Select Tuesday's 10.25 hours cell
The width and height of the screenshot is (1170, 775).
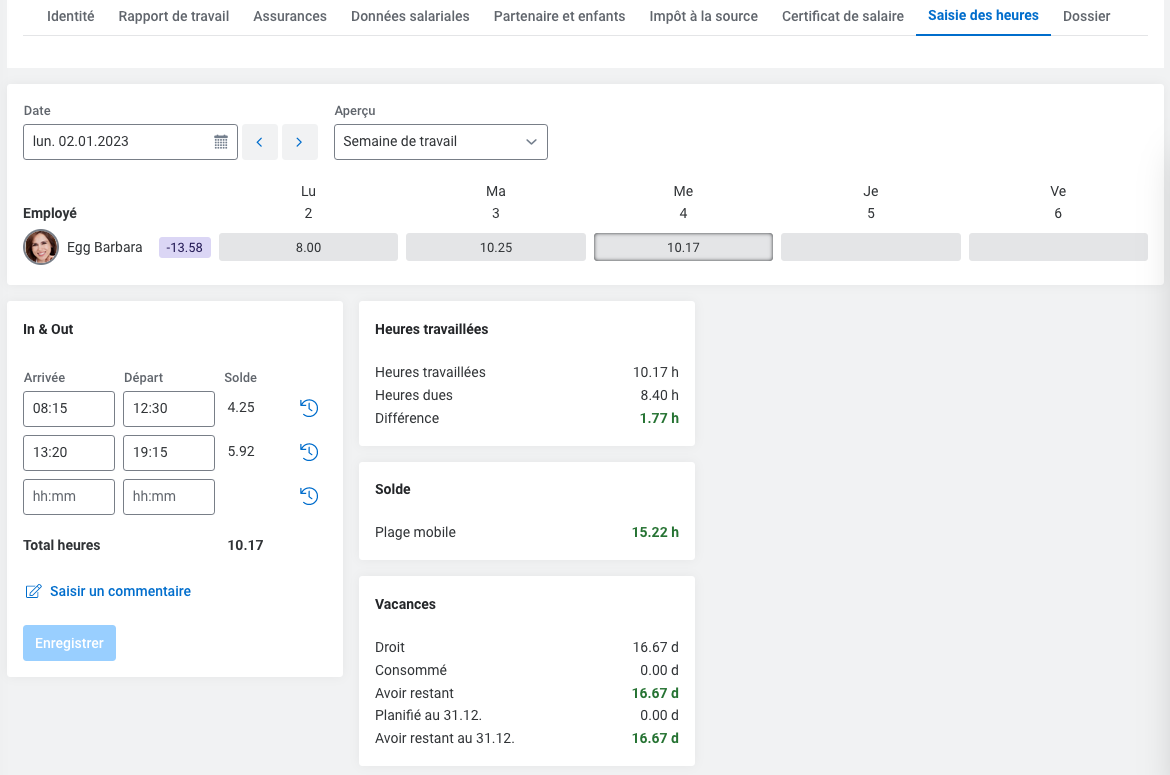495,247
